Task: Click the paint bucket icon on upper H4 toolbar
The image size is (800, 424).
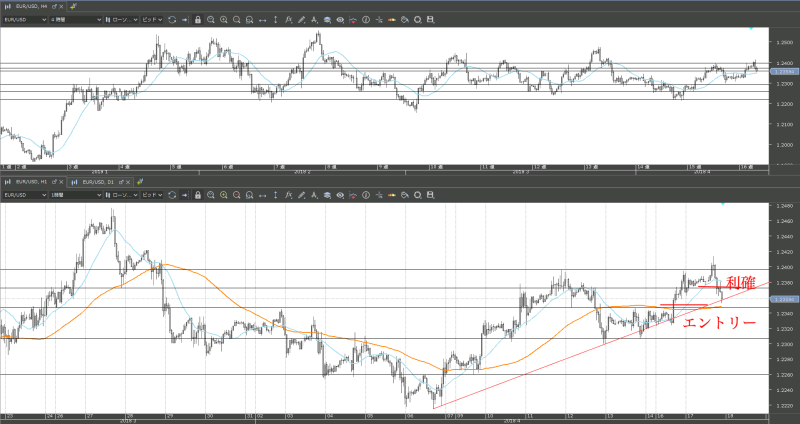Action: 405,20
